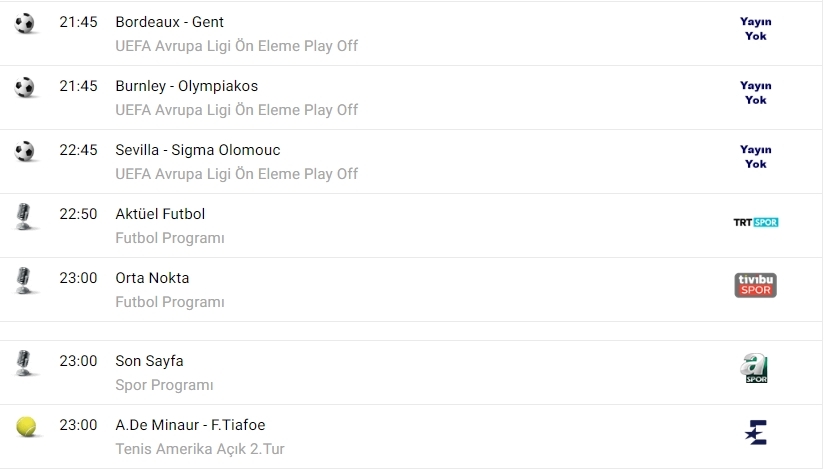Click the microphone icon beside Aktüel Futbol

[x=25, y=216]
